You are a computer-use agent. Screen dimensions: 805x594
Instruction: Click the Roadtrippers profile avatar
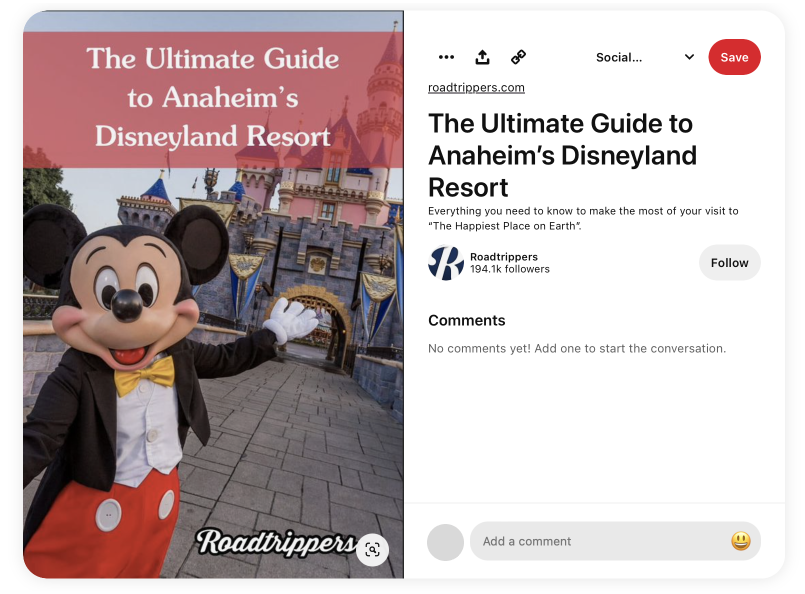(446, 263)
